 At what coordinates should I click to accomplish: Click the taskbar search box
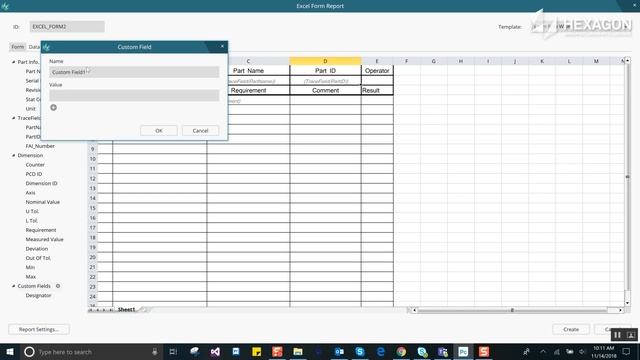pos(92,352)
